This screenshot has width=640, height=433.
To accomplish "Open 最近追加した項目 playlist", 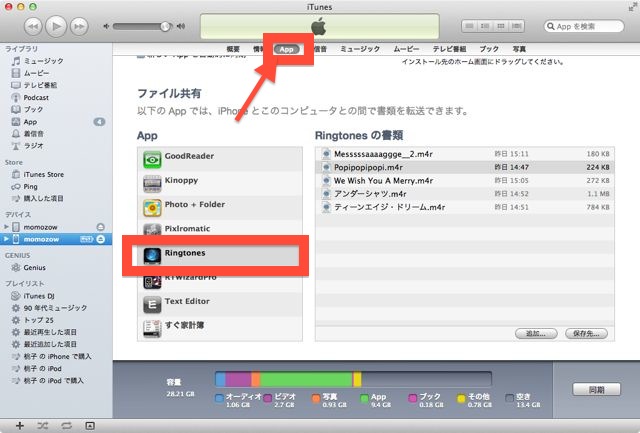I will pyautogui.click(x=56, y=344).
